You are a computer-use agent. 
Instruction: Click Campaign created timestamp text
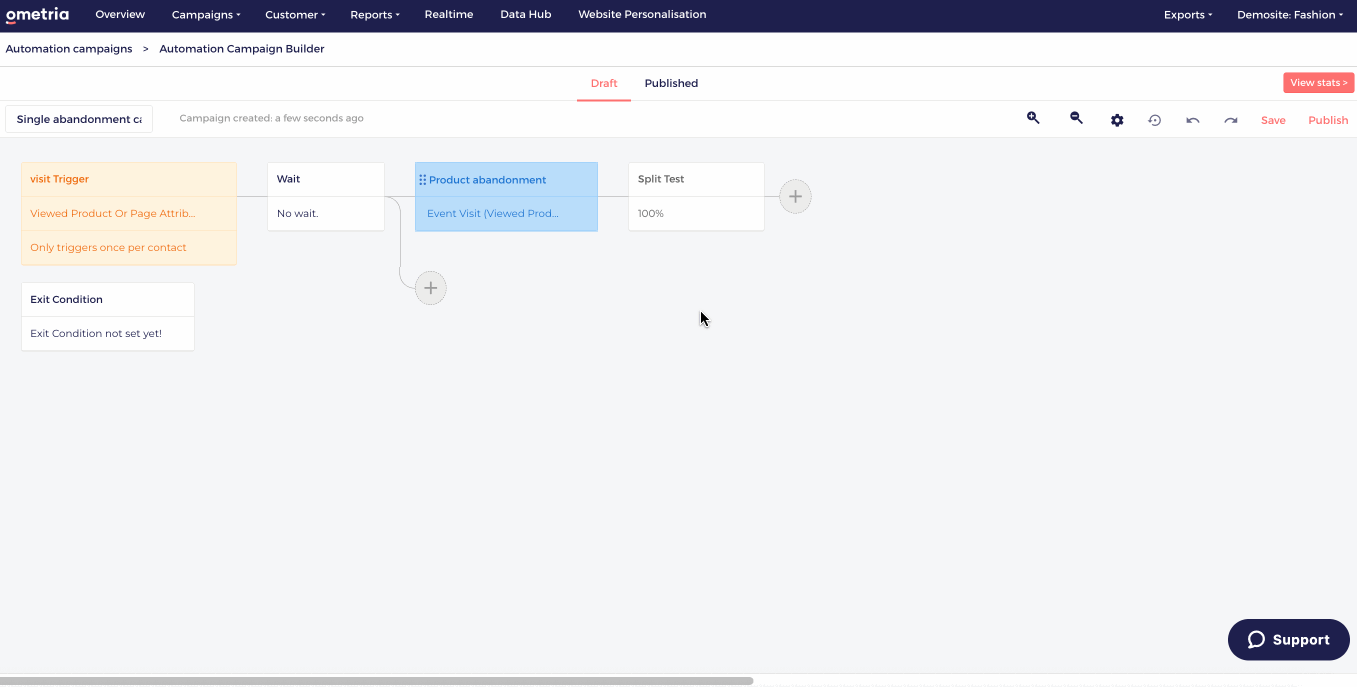click(272, 118)
